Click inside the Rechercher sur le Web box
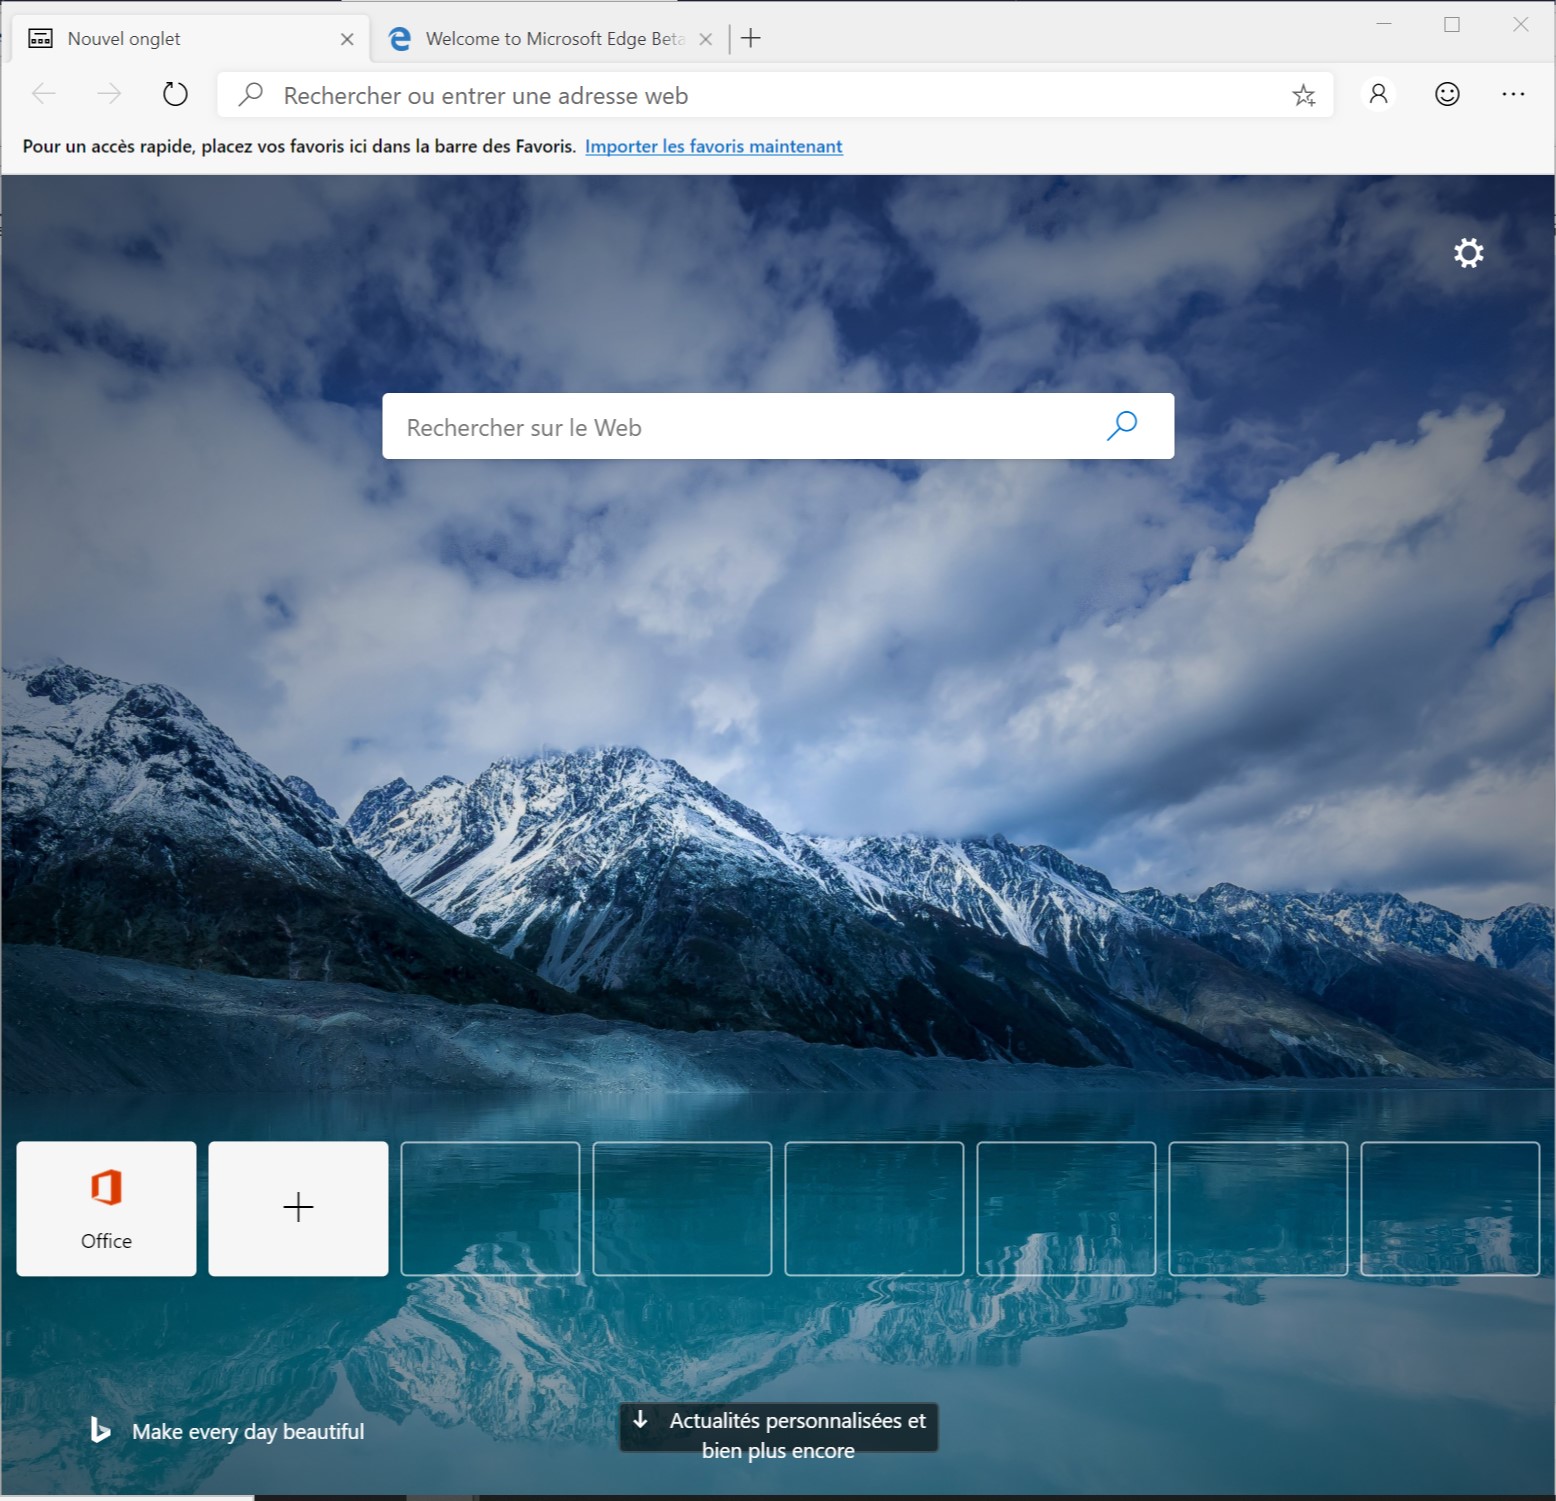This screenshot has height=1501, width=1556. pyautogui.click(x=700, y=426)
